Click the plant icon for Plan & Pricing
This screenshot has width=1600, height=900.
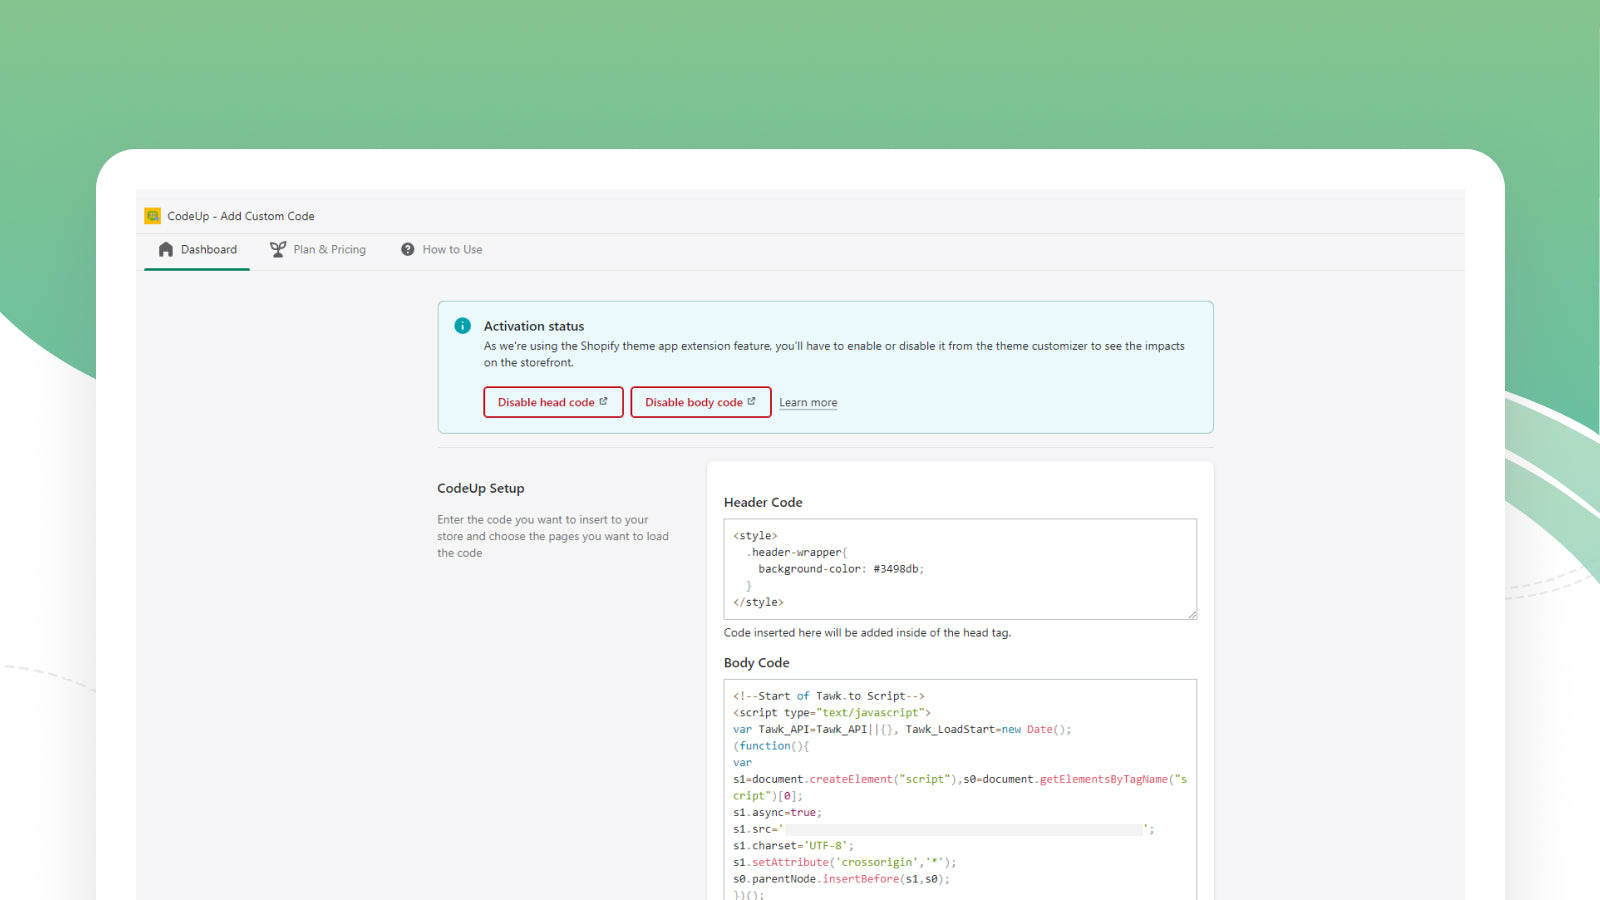point(278,250)
